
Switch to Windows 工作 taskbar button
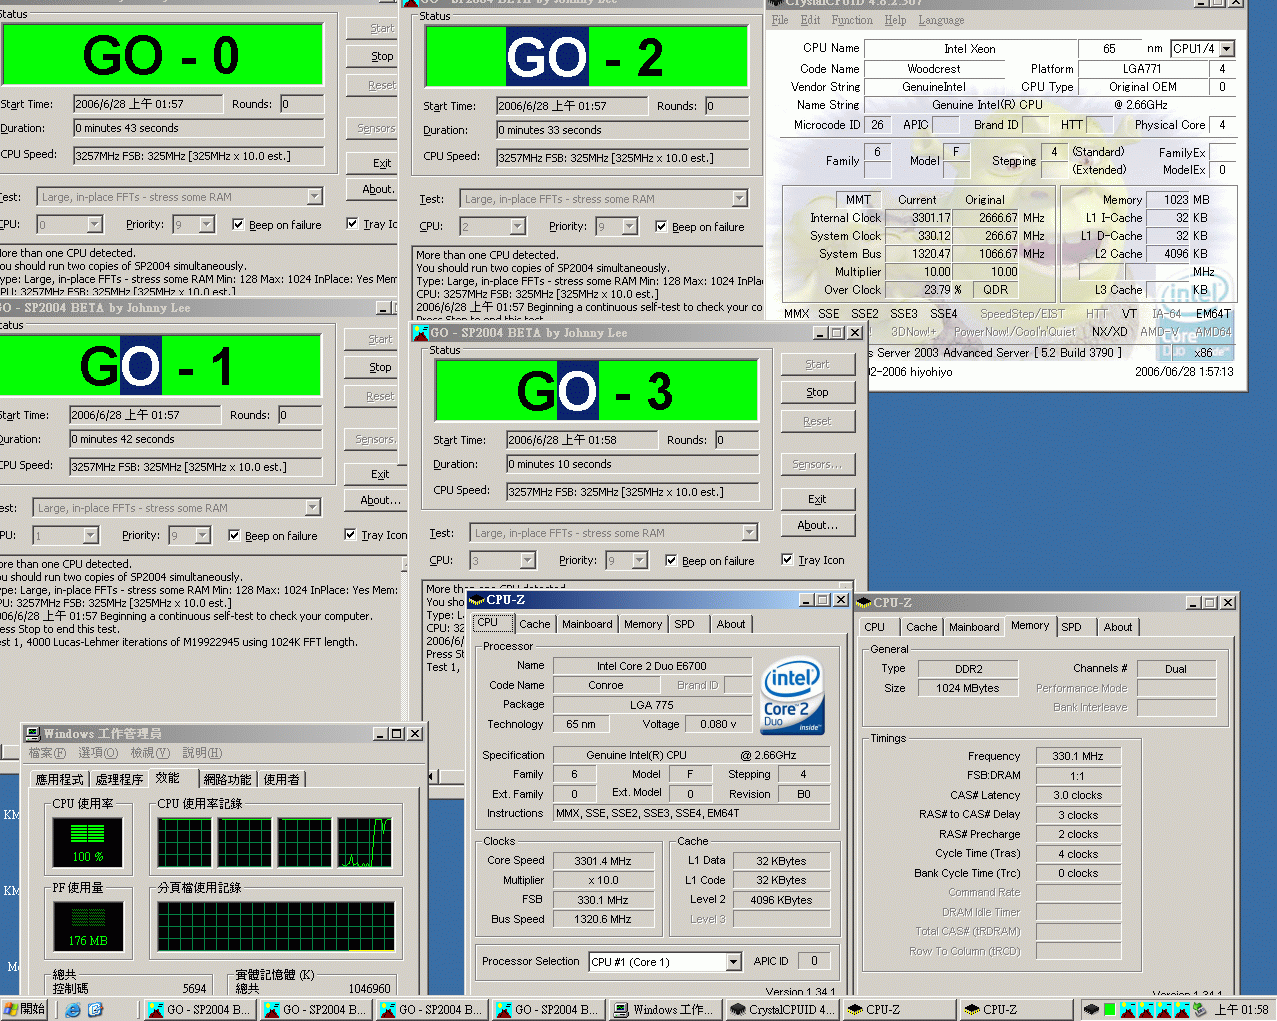tap(663, 1009)
